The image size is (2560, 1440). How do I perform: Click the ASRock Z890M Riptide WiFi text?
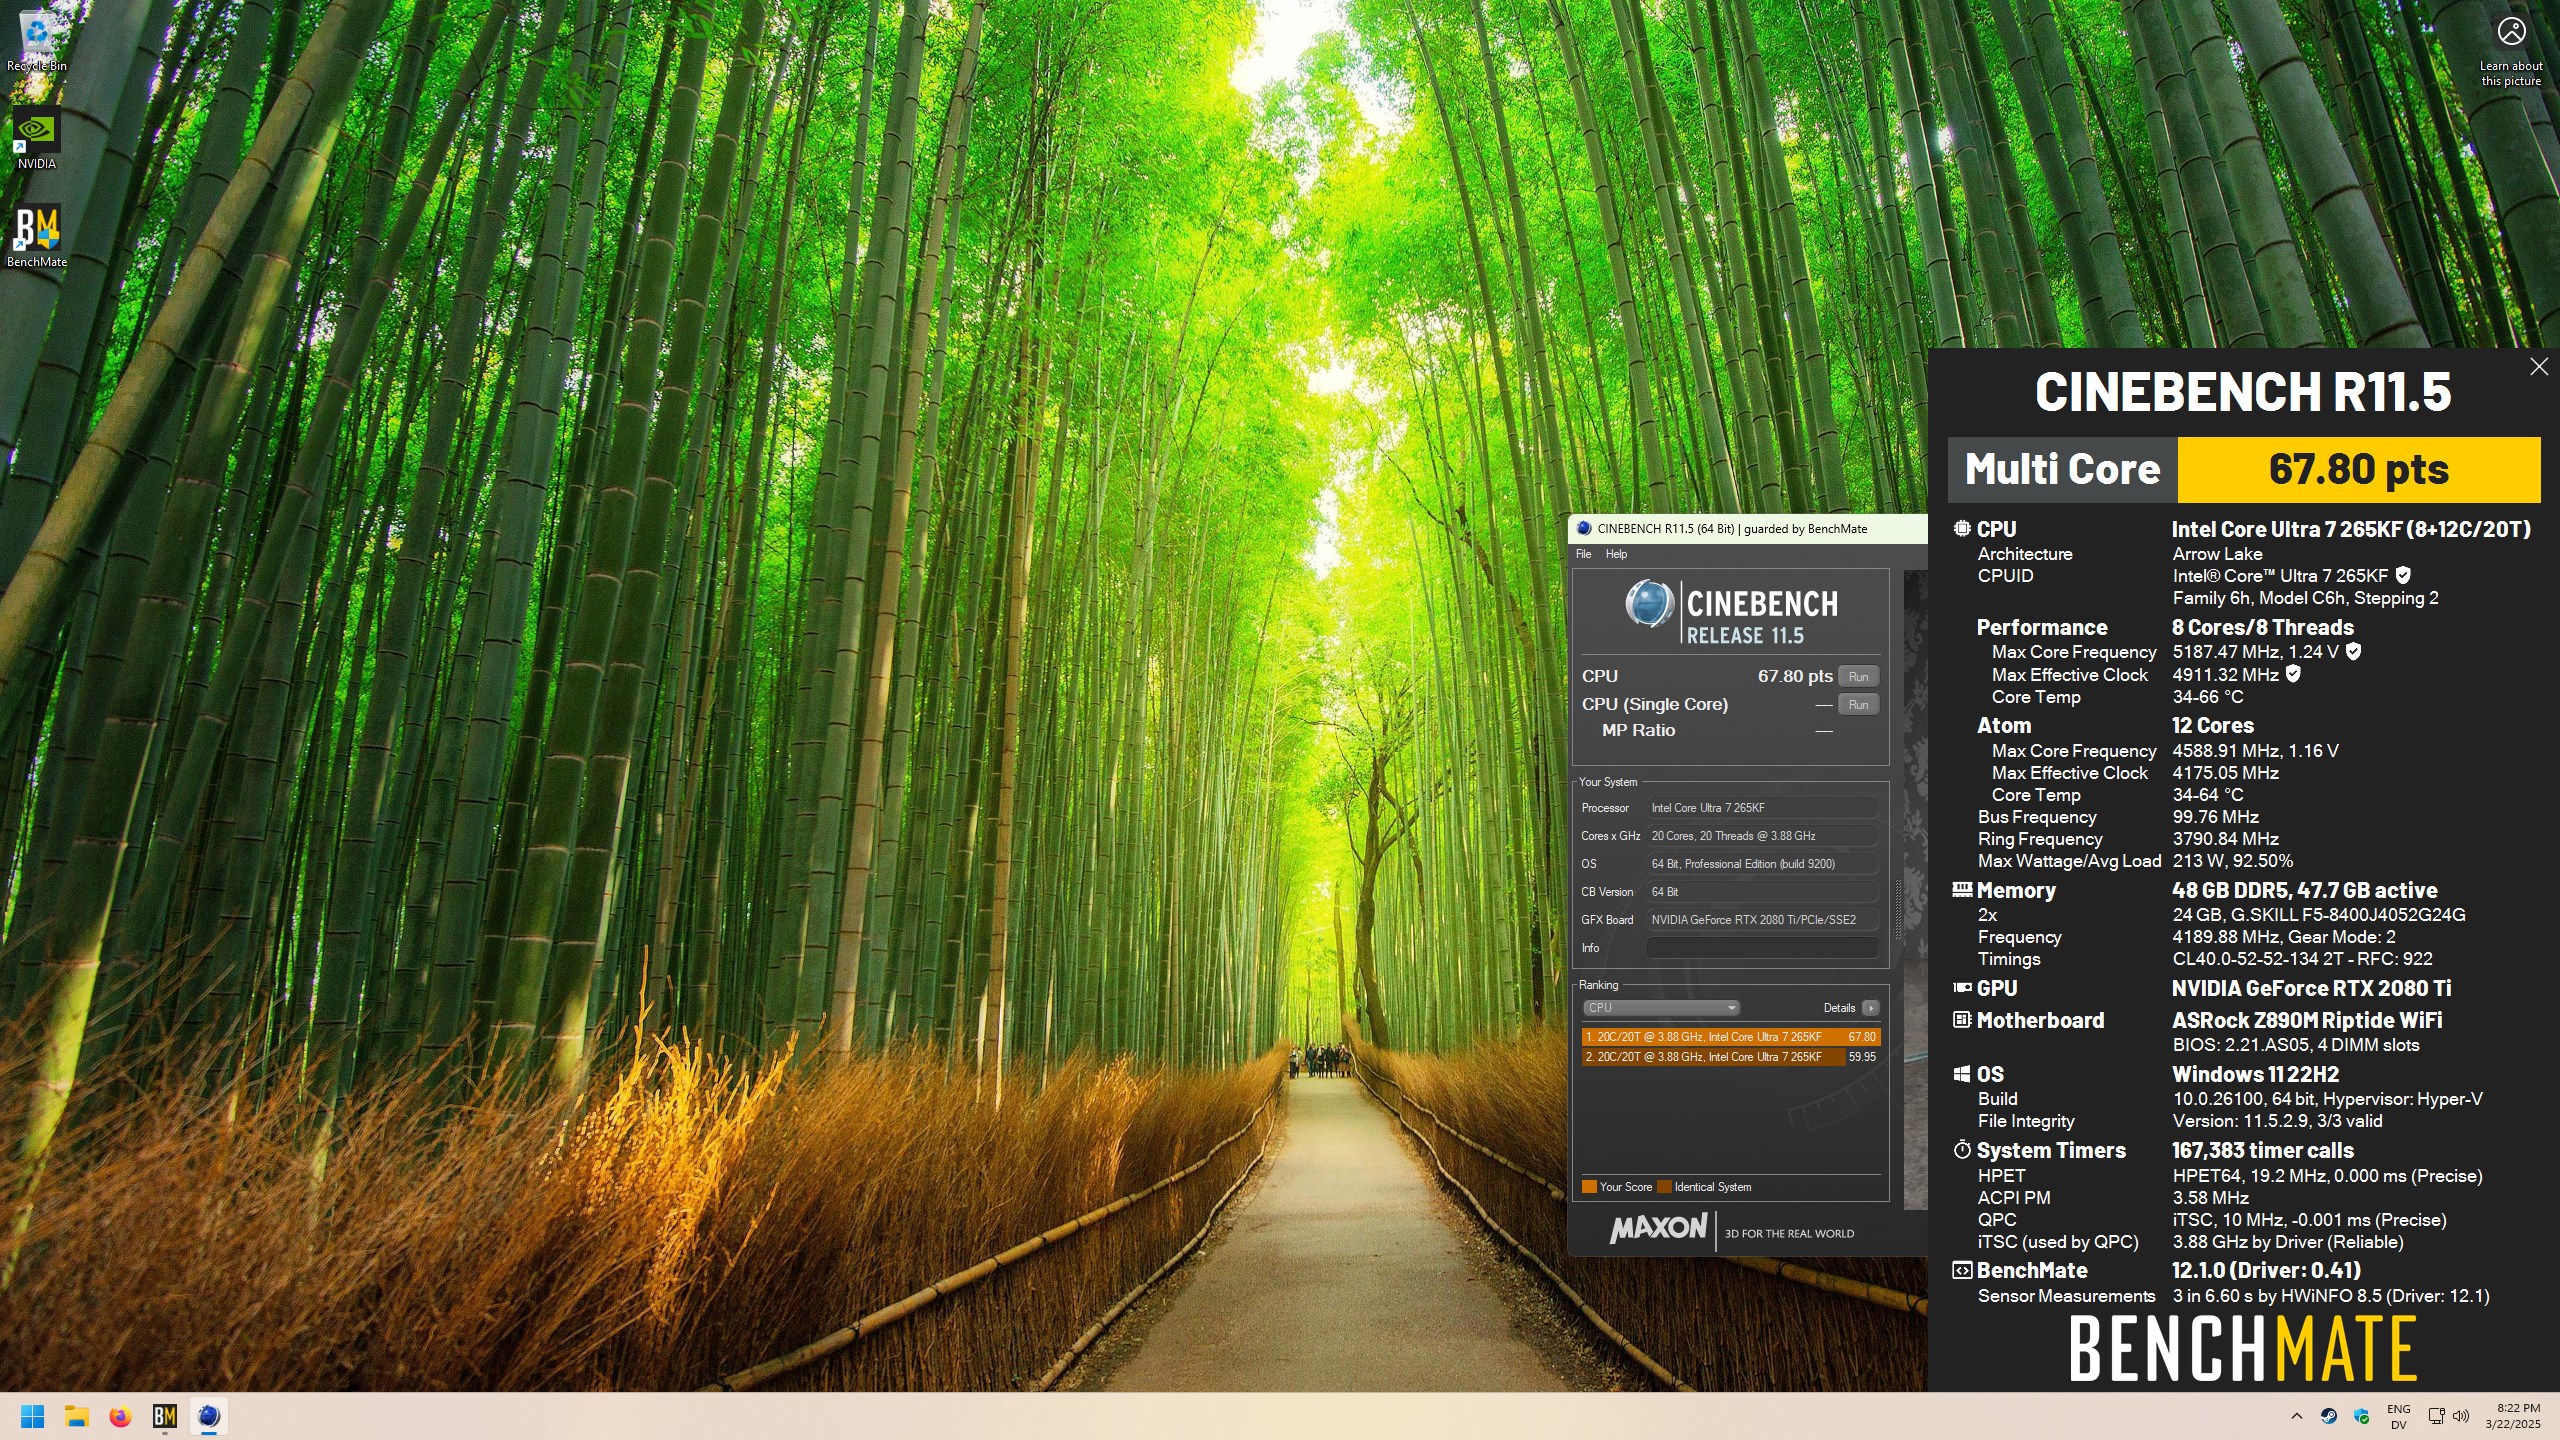2307,1020
